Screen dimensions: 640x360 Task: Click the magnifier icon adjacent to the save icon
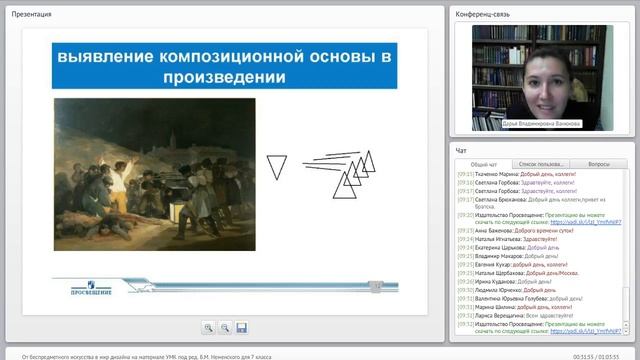point(225,328)
